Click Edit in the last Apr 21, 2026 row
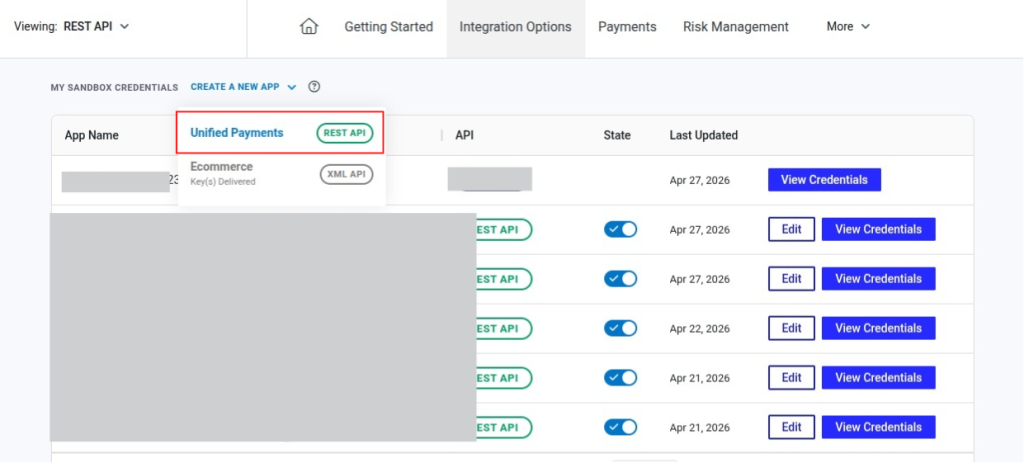The width and height of the screenshot is (1024, 463). click(792, 428)
